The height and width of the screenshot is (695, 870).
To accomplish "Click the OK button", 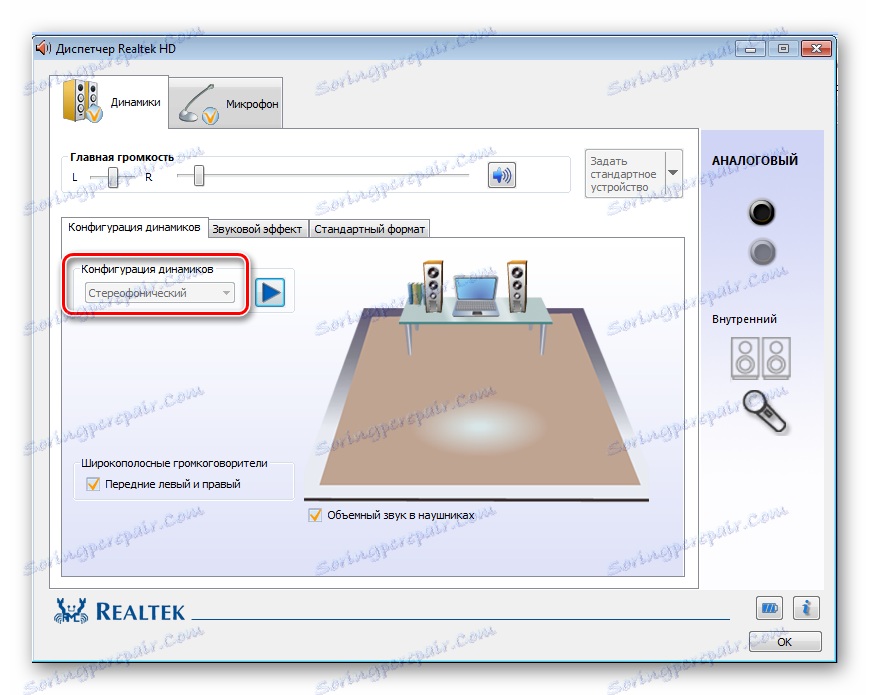I will coord(785,642).
